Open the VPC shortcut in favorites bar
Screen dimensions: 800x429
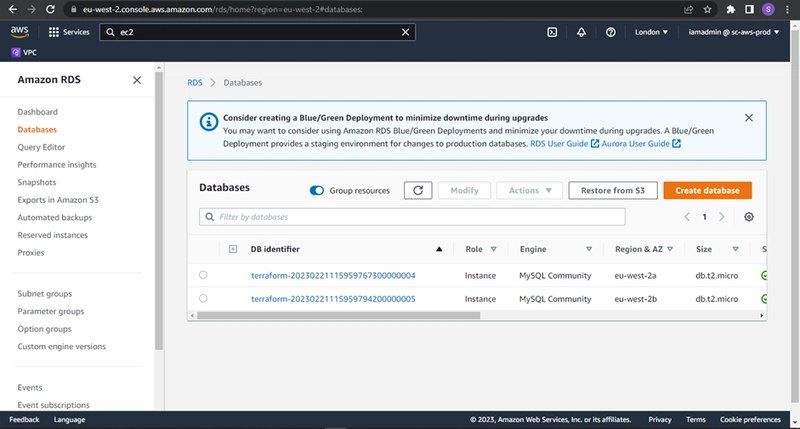[x=24, y=52]
